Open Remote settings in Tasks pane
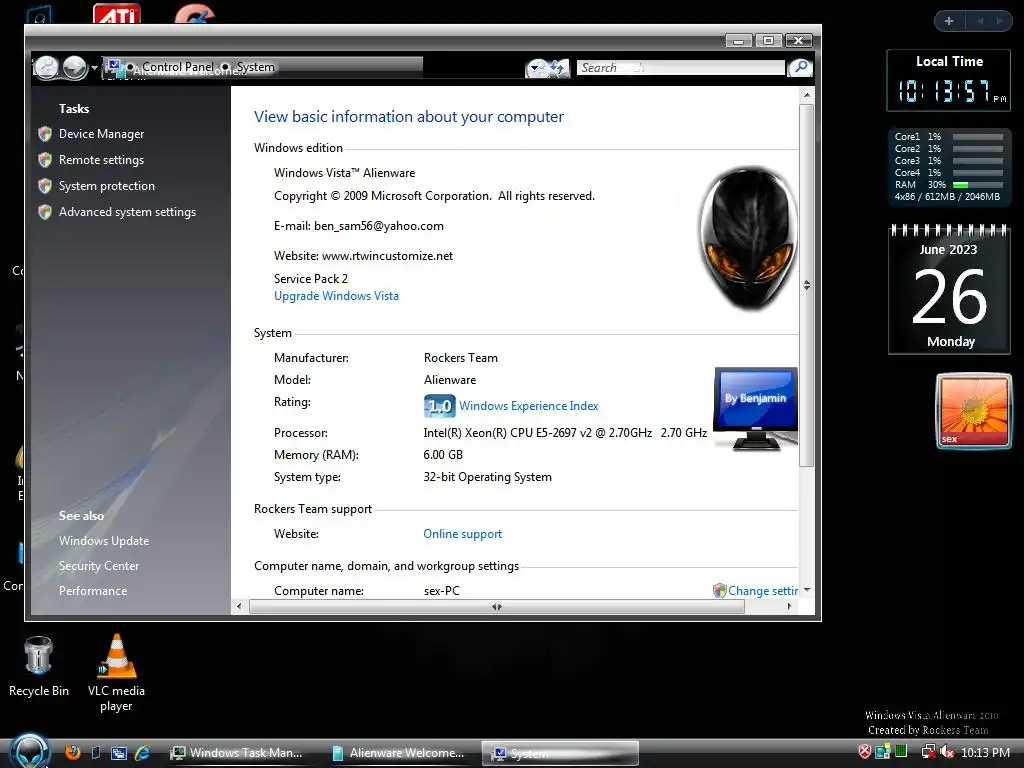 101,160
